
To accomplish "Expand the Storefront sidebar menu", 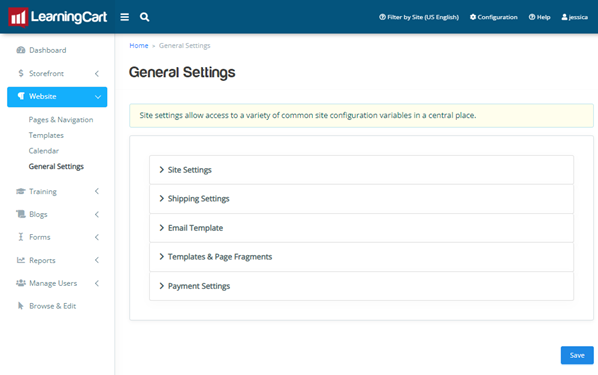I will coord(57,74).
